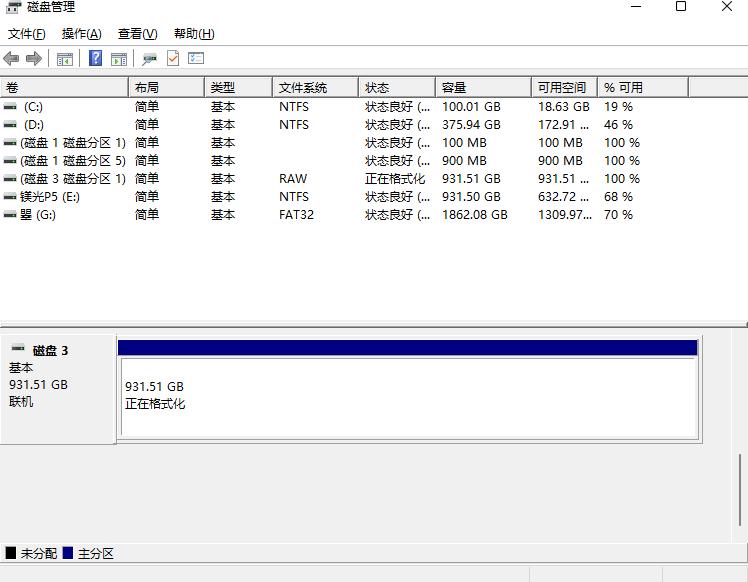Open the 文件(F) menu
The height and width of the screenshot is (582, 748).
tap(27, 34)
